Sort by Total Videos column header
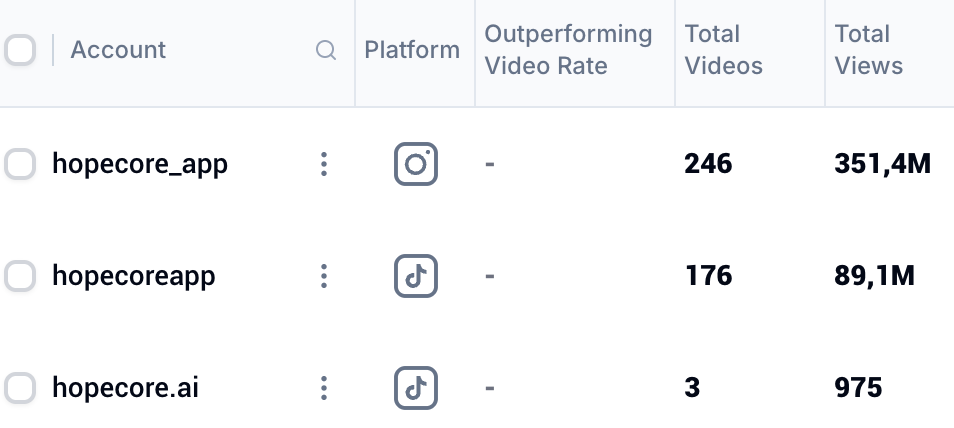Viewport: 954px width, 428px height. tap(723, 50)
